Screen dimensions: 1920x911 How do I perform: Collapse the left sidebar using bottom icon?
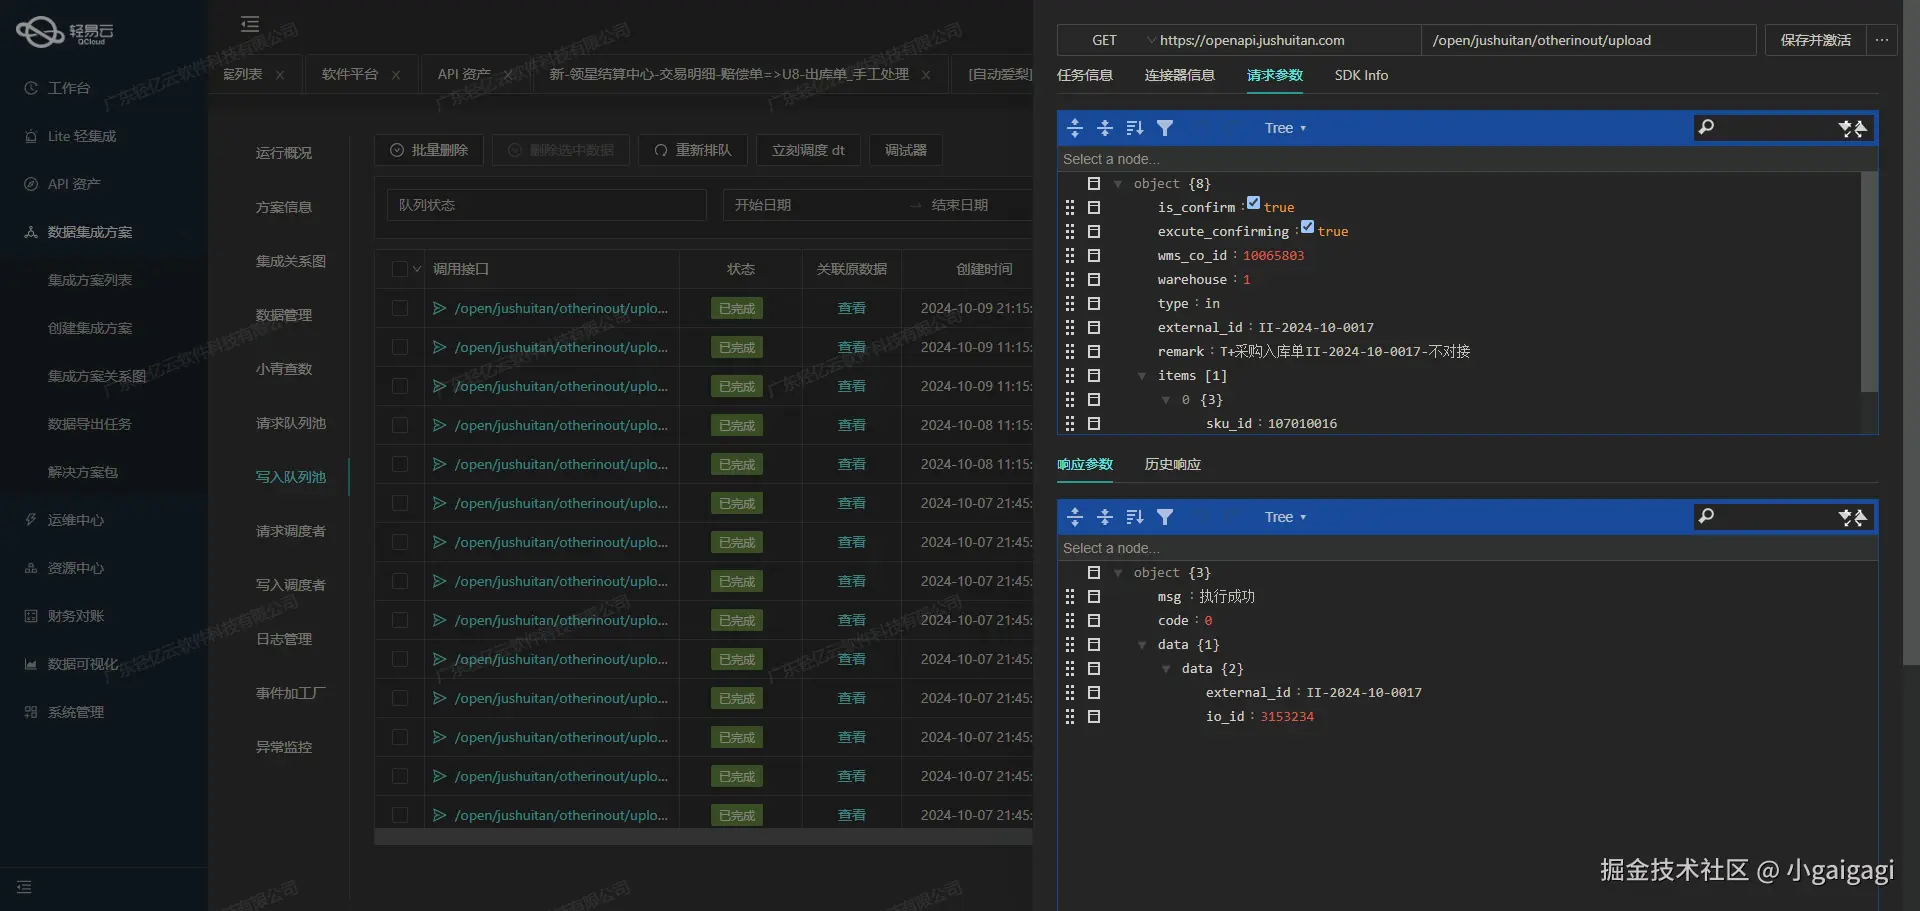(x=24, y=887)
